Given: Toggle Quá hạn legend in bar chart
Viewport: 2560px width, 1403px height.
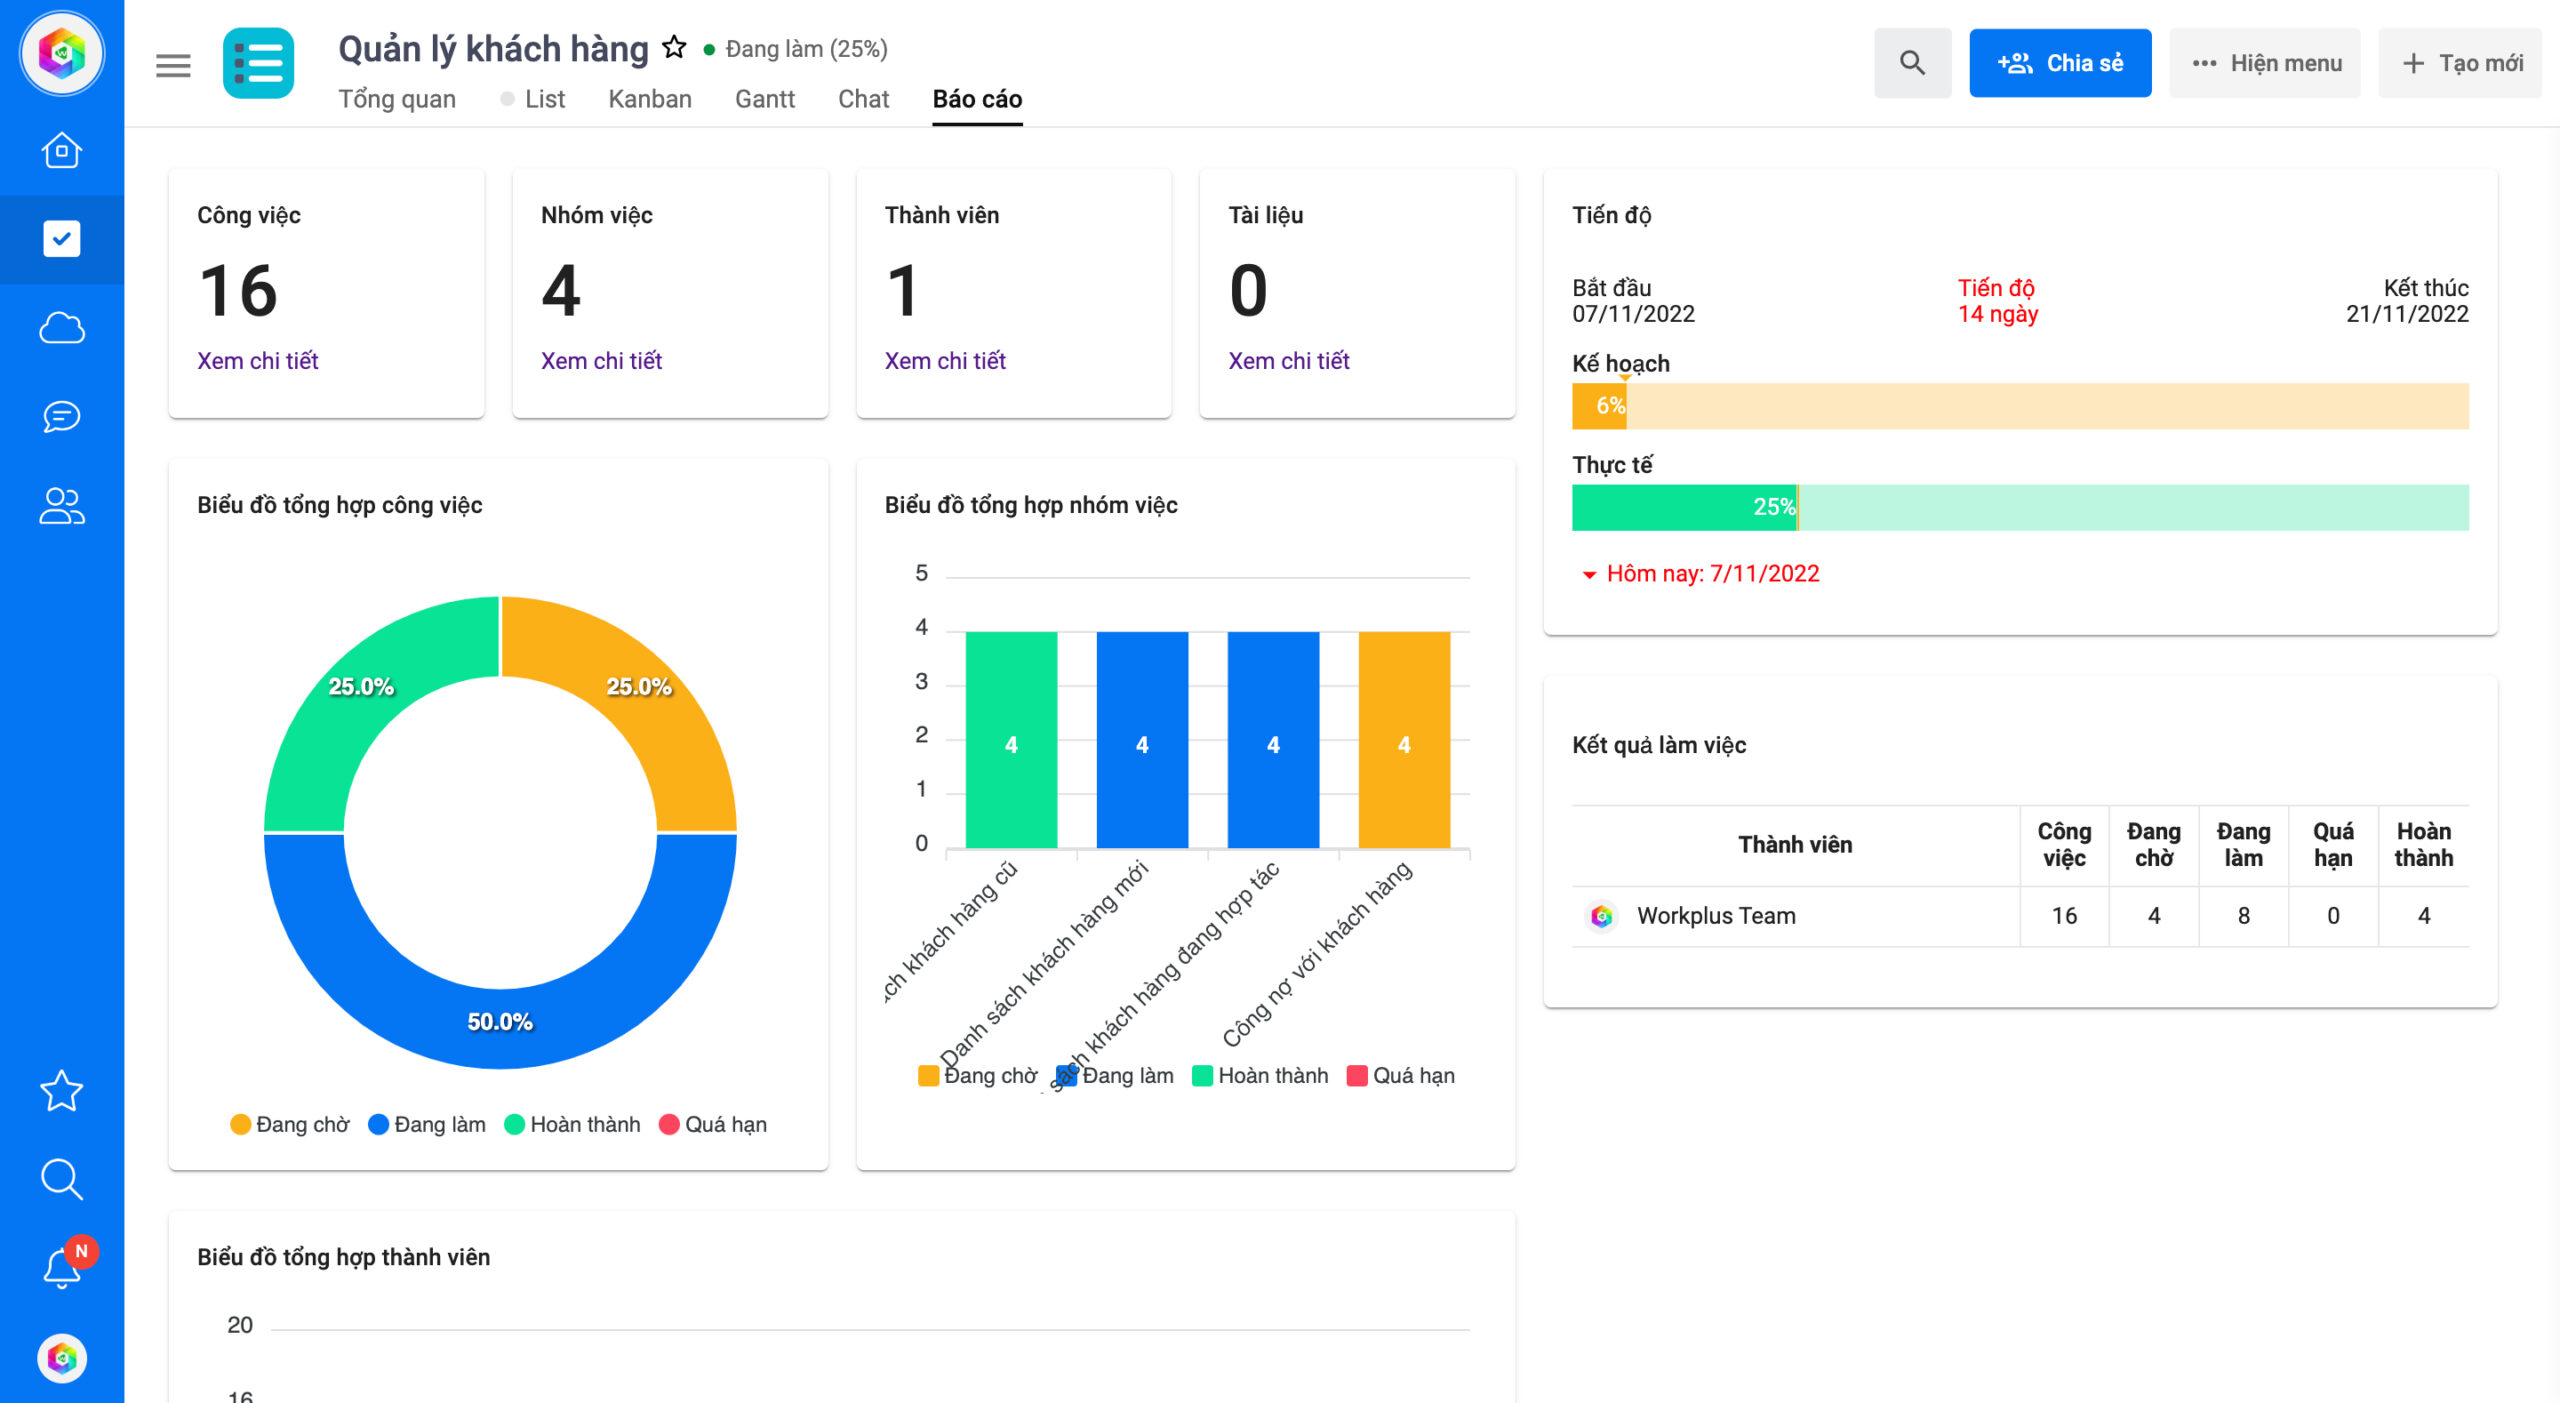Looking at the screenshot, I should pyautogui.click(x=1401, y=1076).
